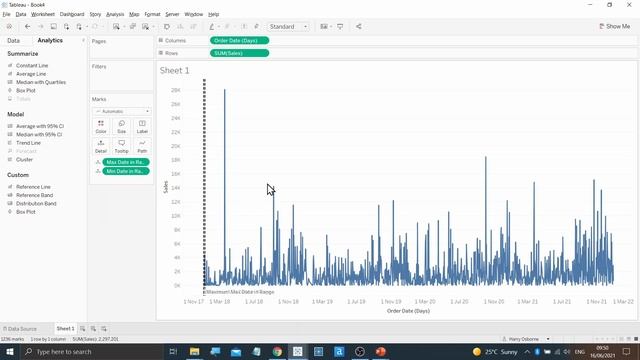Viewport: 640px width, 360px height.
Task: Click the Order Date (Days) pill in Columns
Action: pos(240,40)
